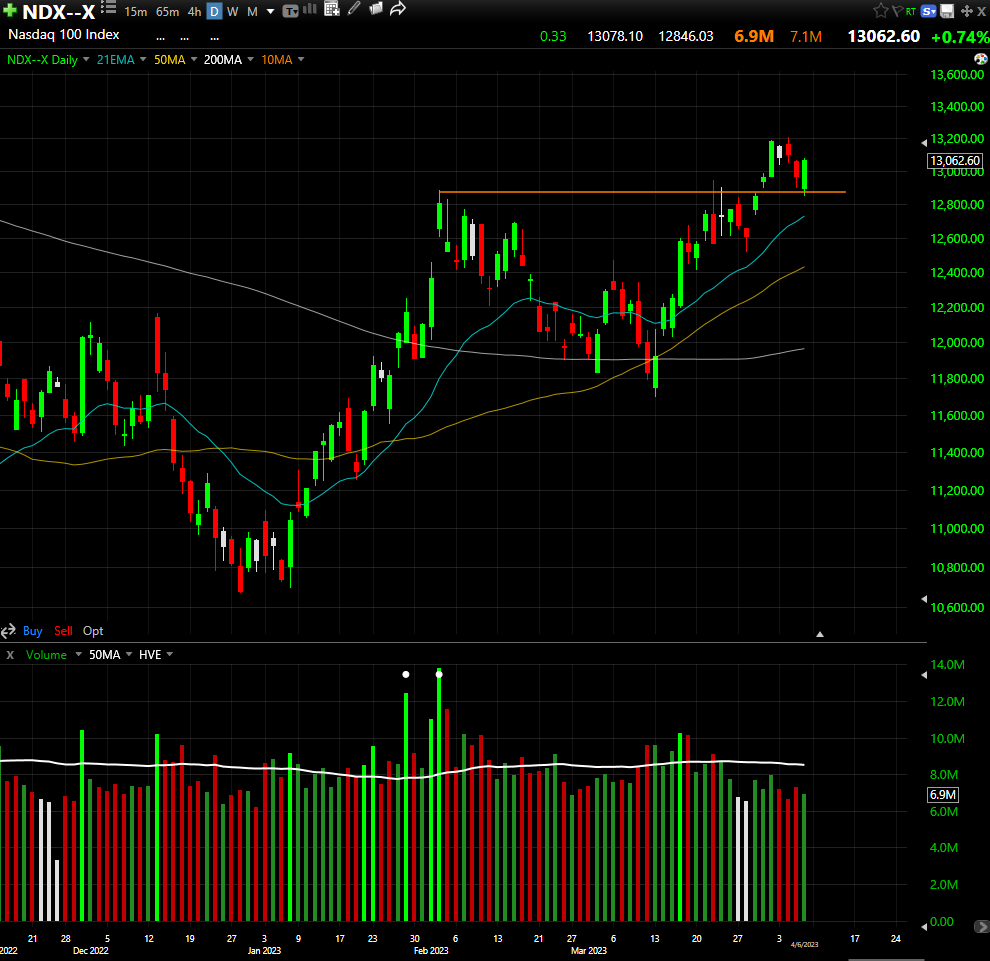The height and width of the screenshot is (961, 990).
Task: Click the left arrow marker near 0.00 volume
Action: 924,926
